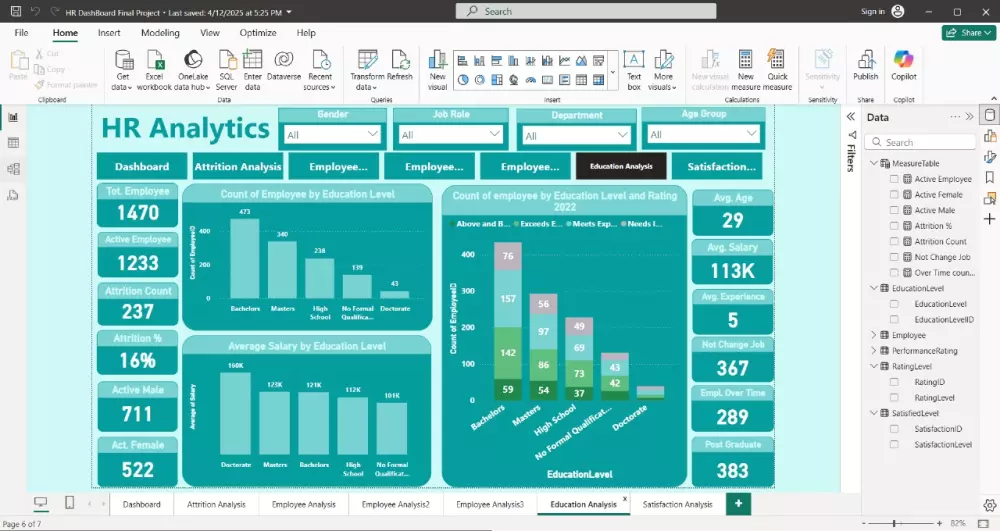This screenshot has width=1000, height=531.
Task: Add a New visual from ribbon
Action: pyautogui.click(x=438, y=70)
